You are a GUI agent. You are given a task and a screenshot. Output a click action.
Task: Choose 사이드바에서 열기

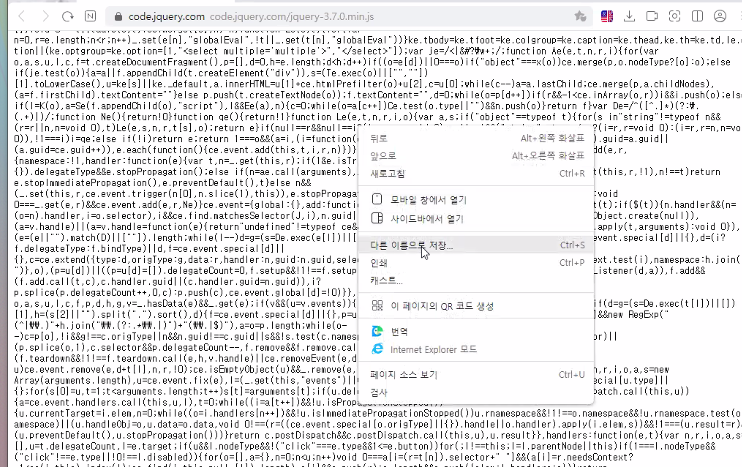coord(477,218)
